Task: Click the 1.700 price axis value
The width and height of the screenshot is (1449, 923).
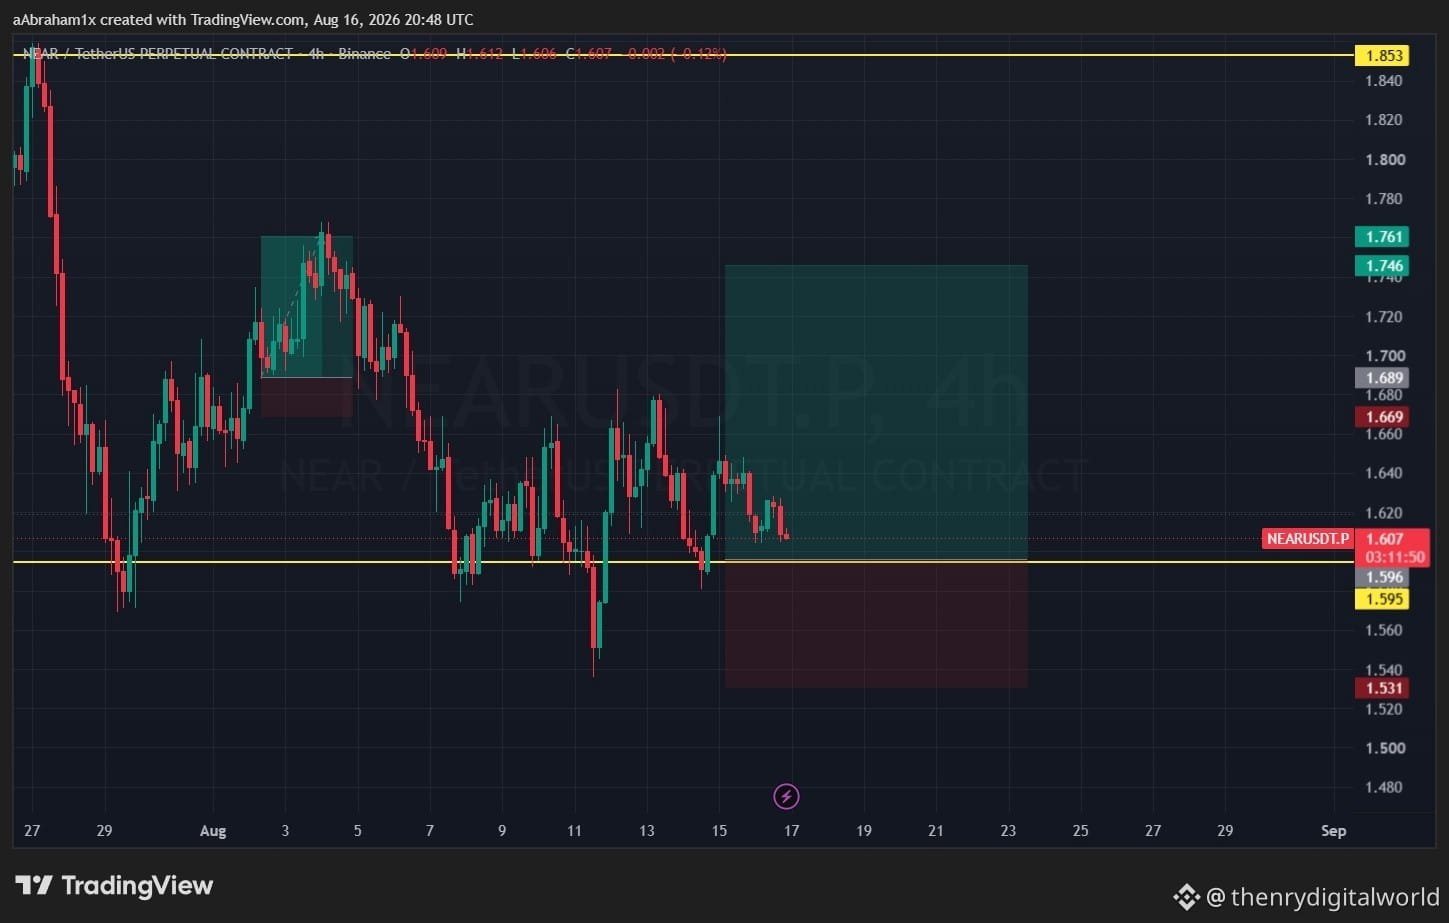Action: point(1385,356)
